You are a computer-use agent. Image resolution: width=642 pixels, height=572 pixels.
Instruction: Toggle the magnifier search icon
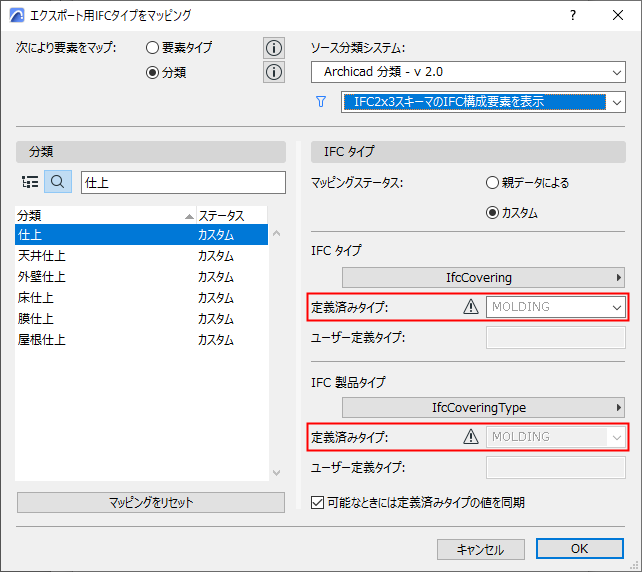click(58, 182)
